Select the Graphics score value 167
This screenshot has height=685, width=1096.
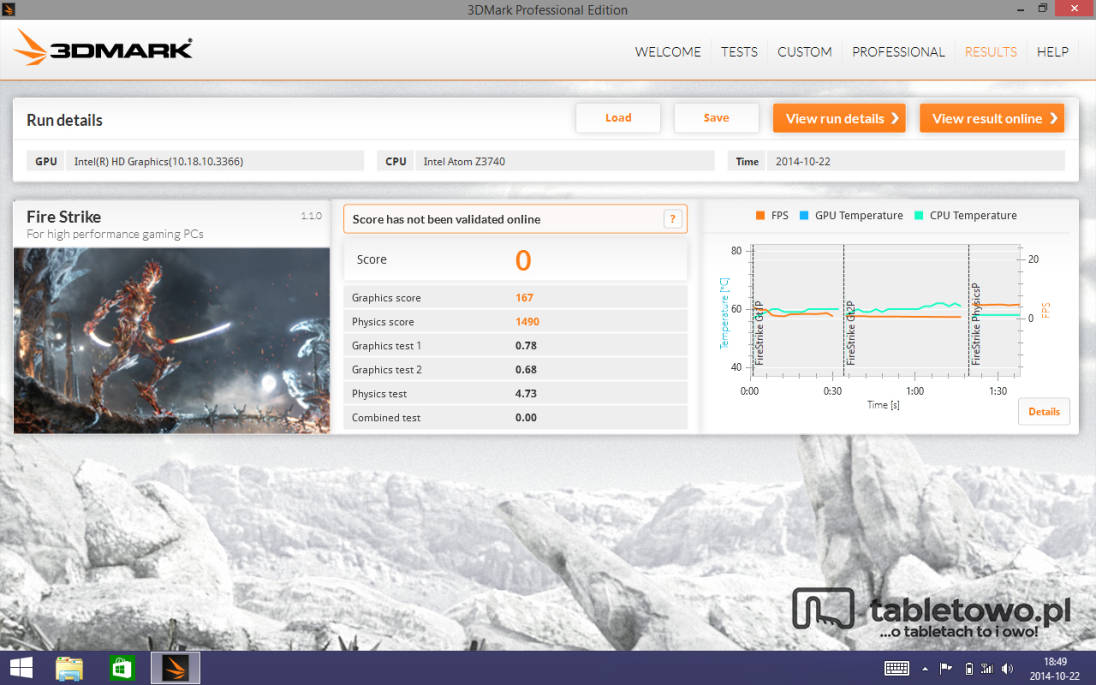point(524,298)
